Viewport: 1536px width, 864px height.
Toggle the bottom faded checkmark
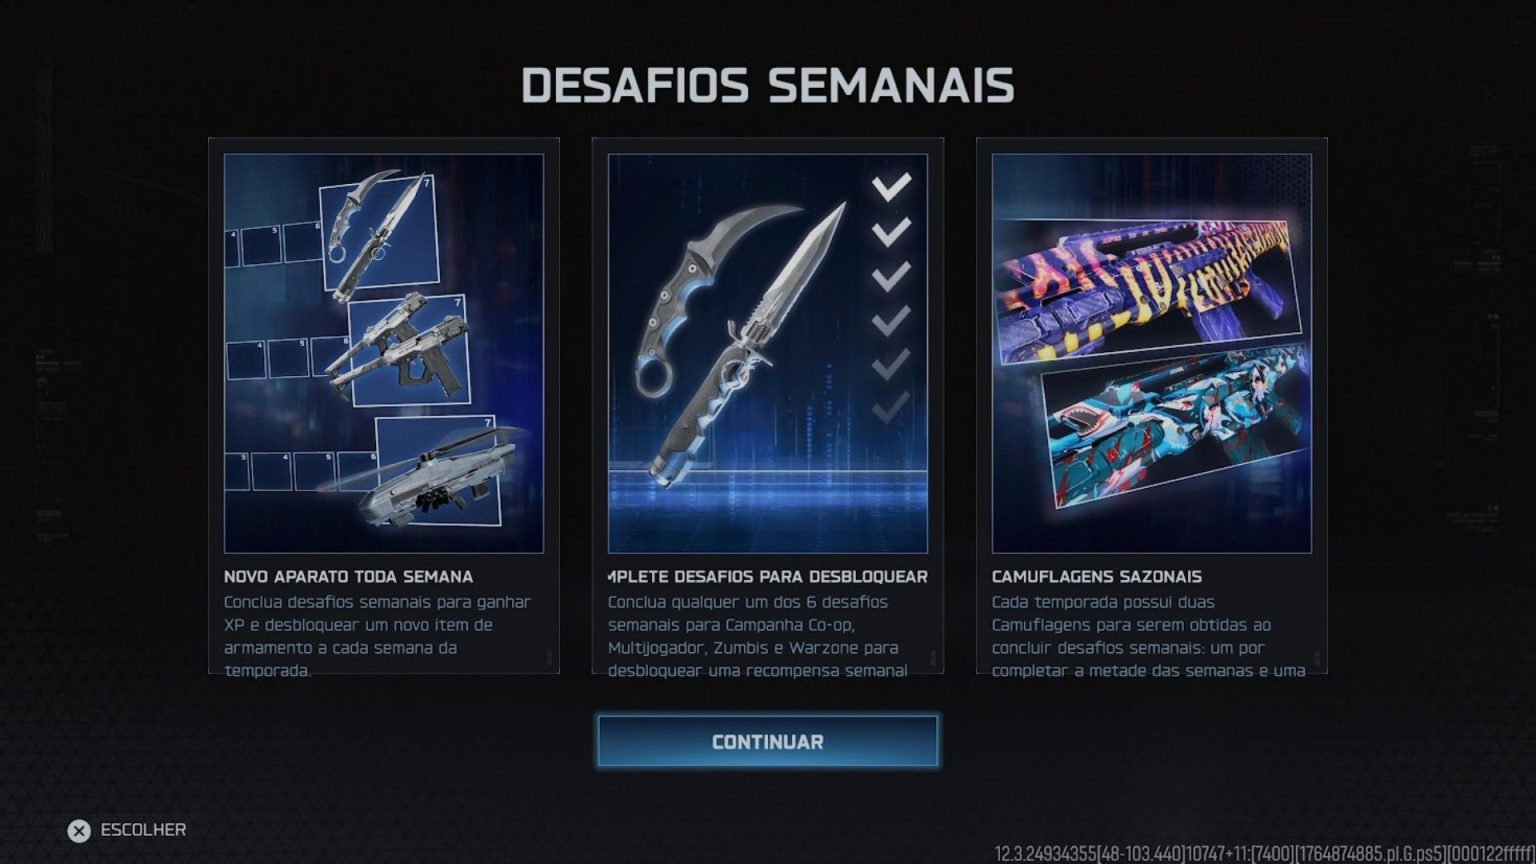(891, 406)
